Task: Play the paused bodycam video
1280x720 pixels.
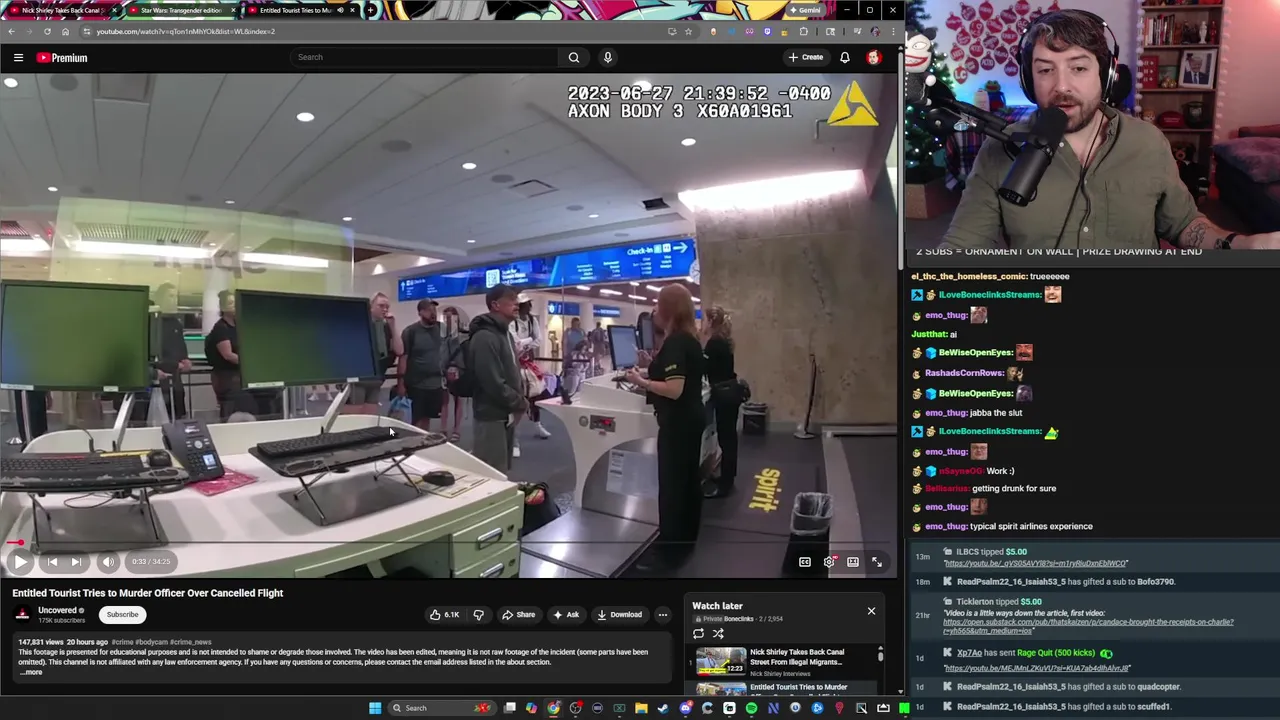Action: click(19, 562)
